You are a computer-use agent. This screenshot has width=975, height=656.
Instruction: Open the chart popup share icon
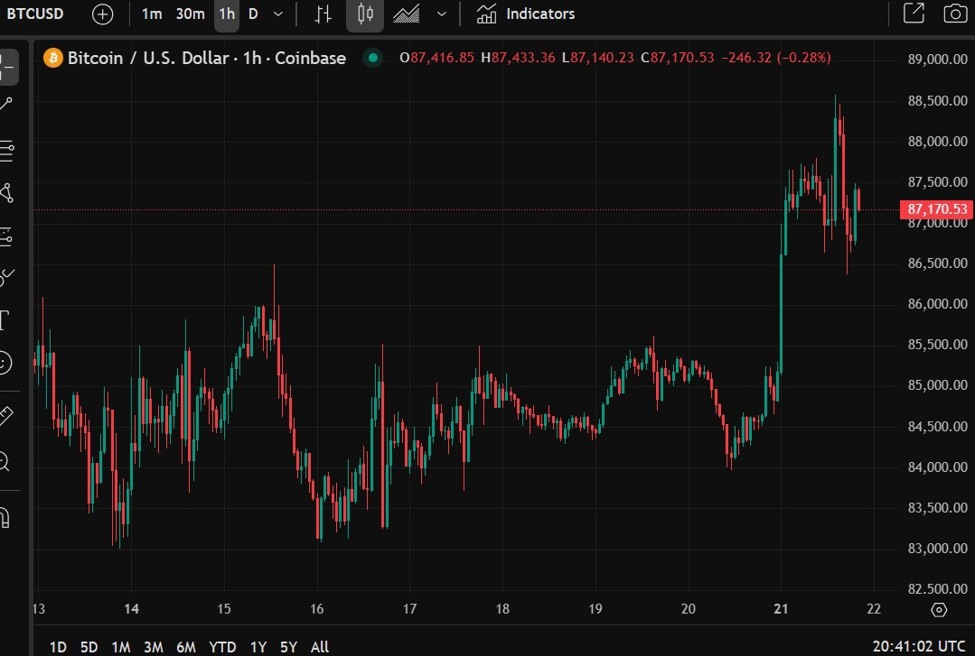point(913,13)
